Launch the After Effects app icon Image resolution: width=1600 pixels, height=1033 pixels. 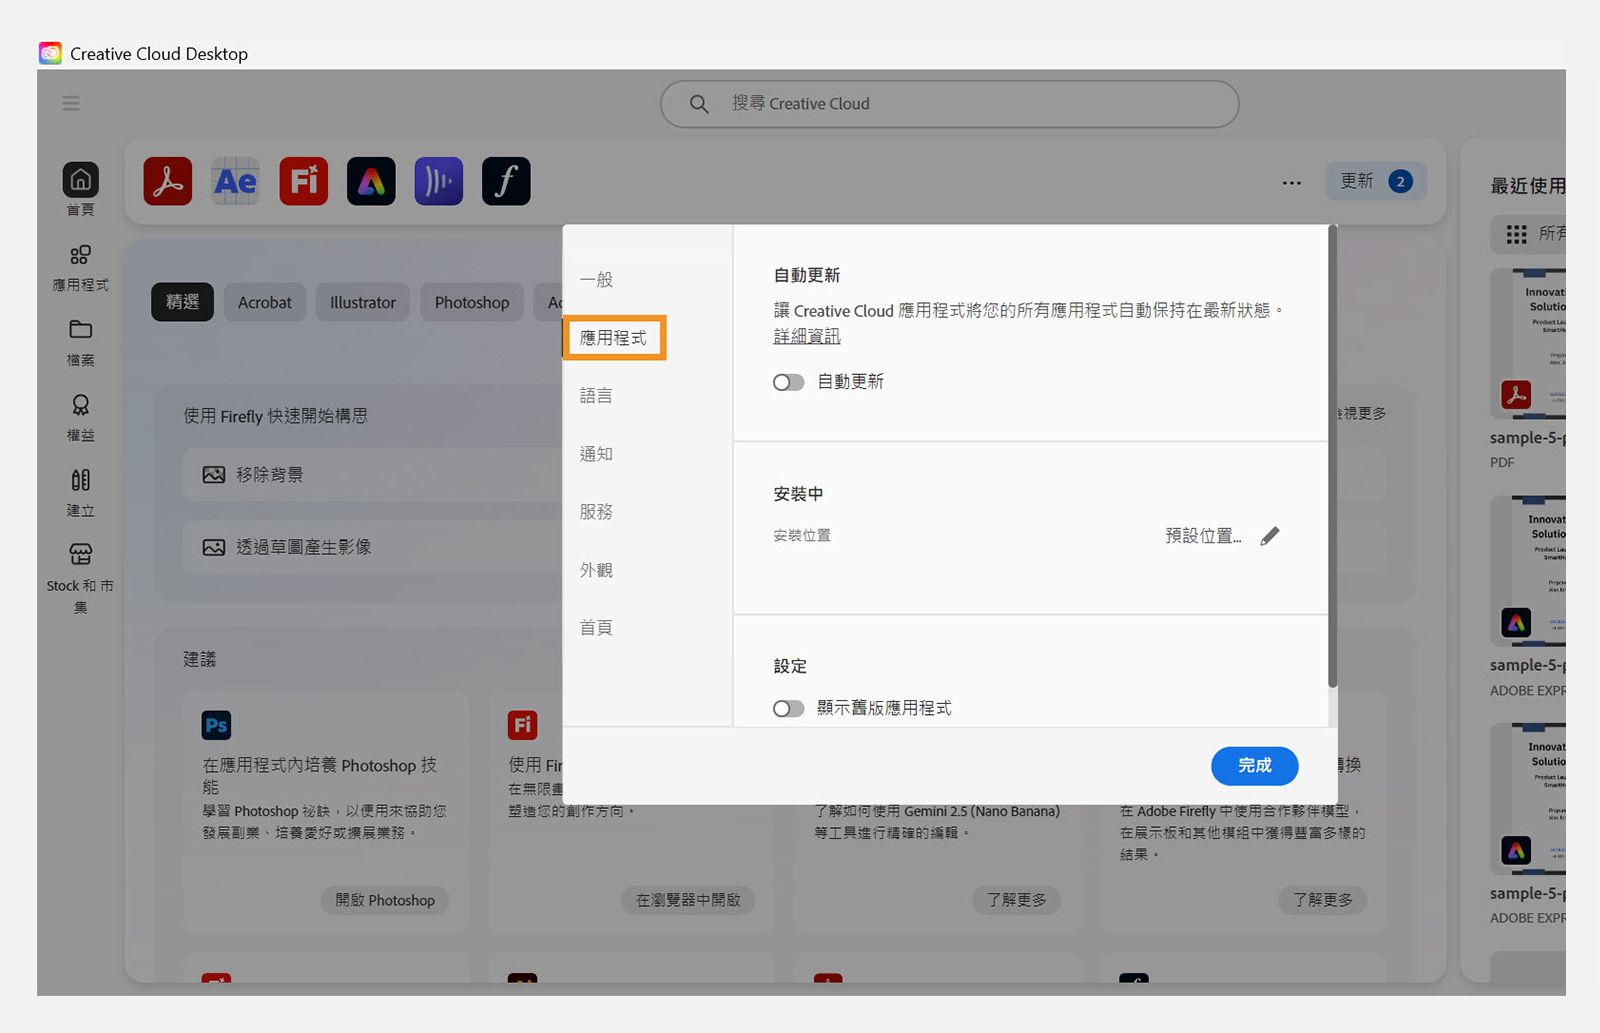tap(236, 181)
